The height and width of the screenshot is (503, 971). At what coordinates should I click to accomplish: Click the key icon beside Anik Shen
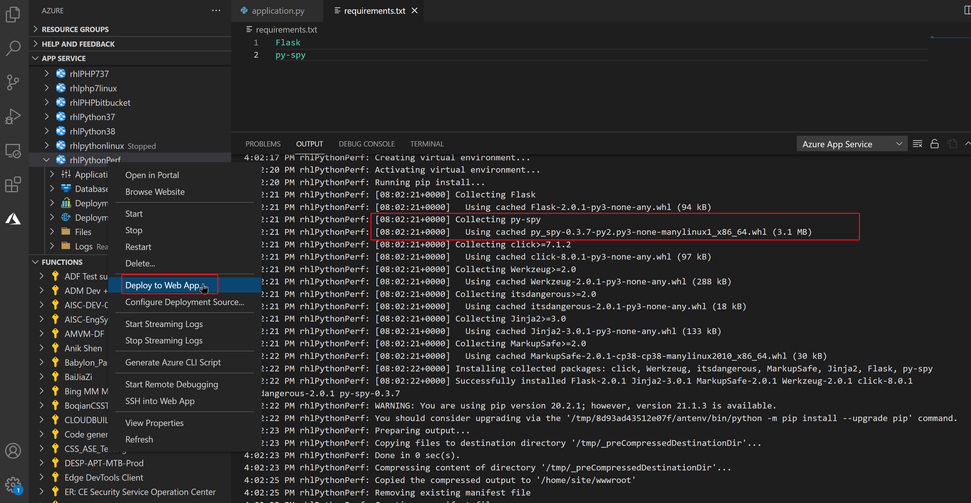click(55, 348)
